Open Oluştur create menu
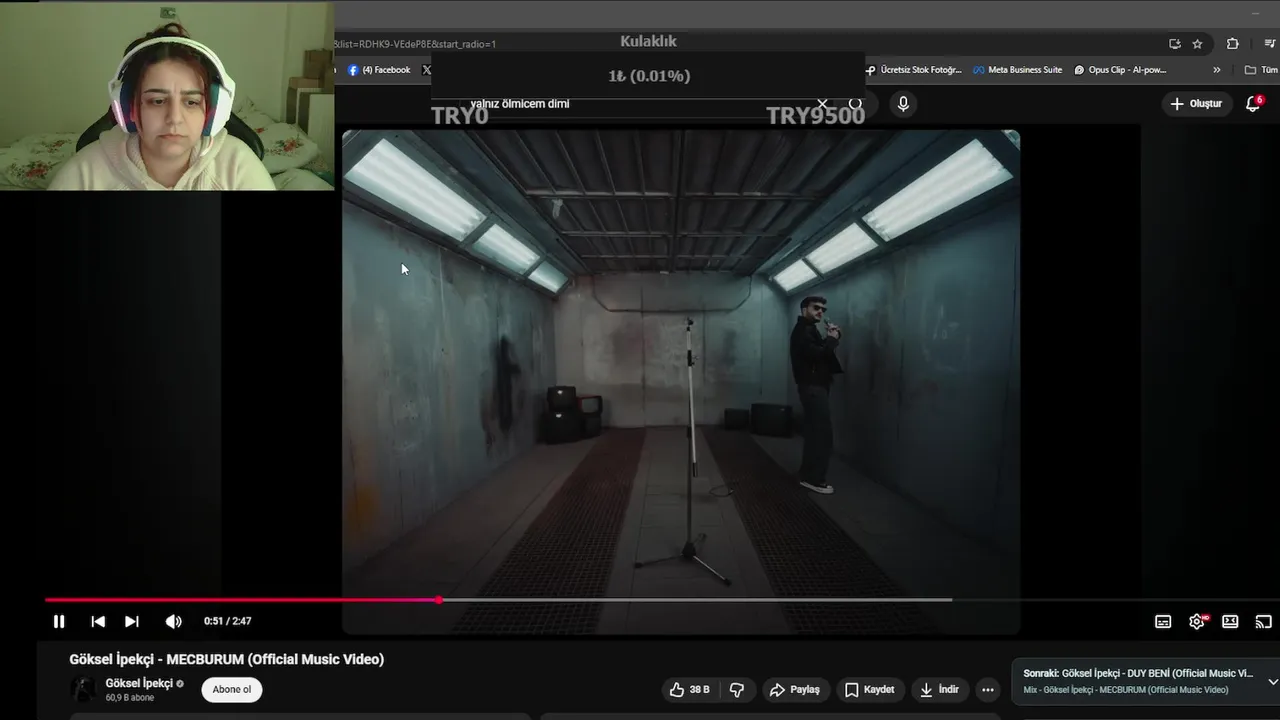The height and width of the screenshot is (720, 1280). tap(1196, 104)
